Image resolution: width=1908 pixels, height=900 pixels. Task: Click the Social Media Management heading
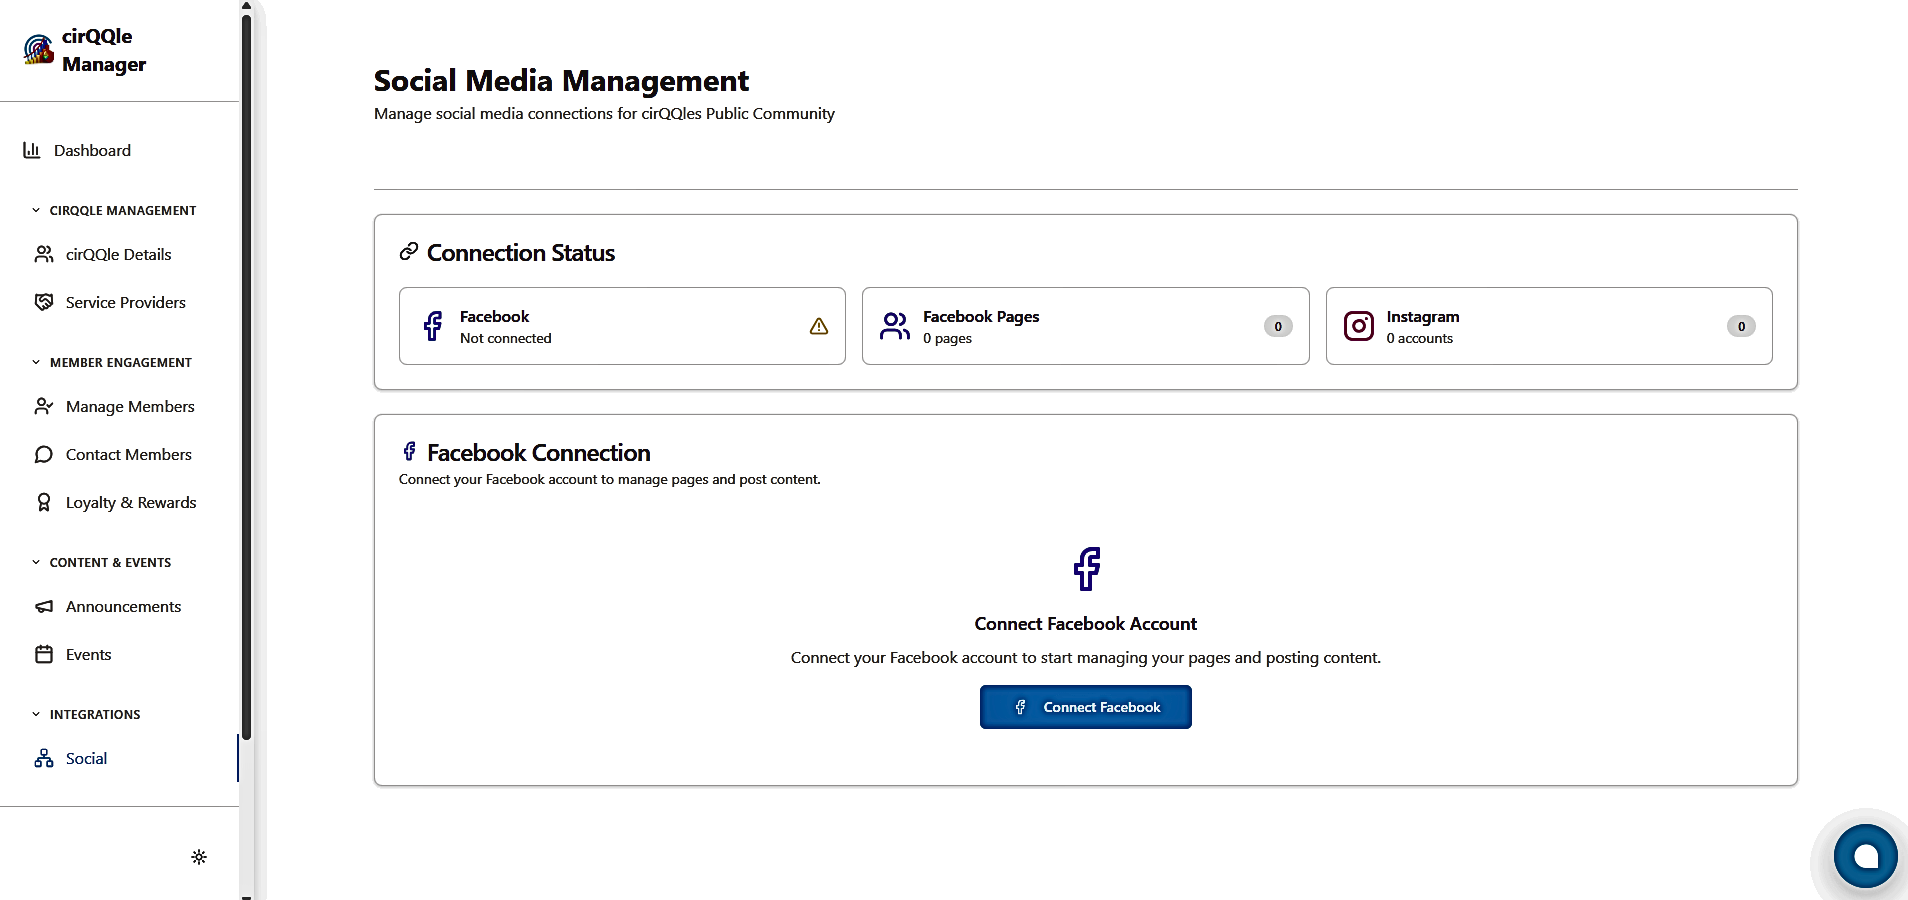tap(561, 80)
